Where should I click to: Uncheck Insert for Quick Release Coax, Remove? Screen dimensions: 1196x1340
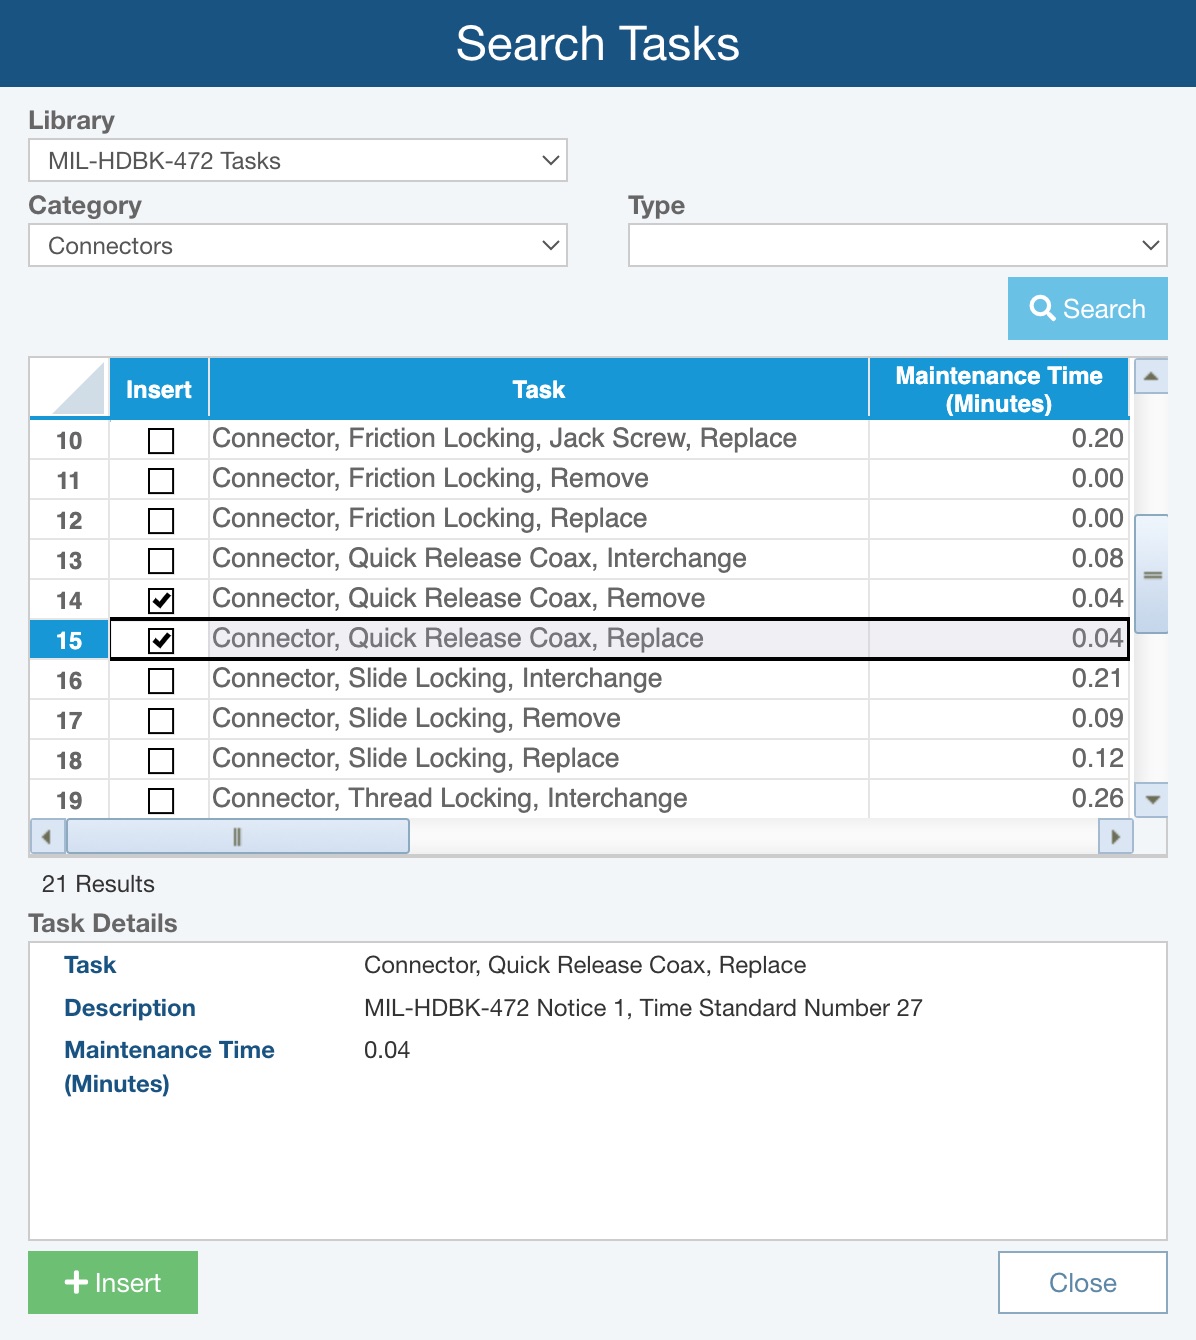pyautogui.click(x=161, y=600)
